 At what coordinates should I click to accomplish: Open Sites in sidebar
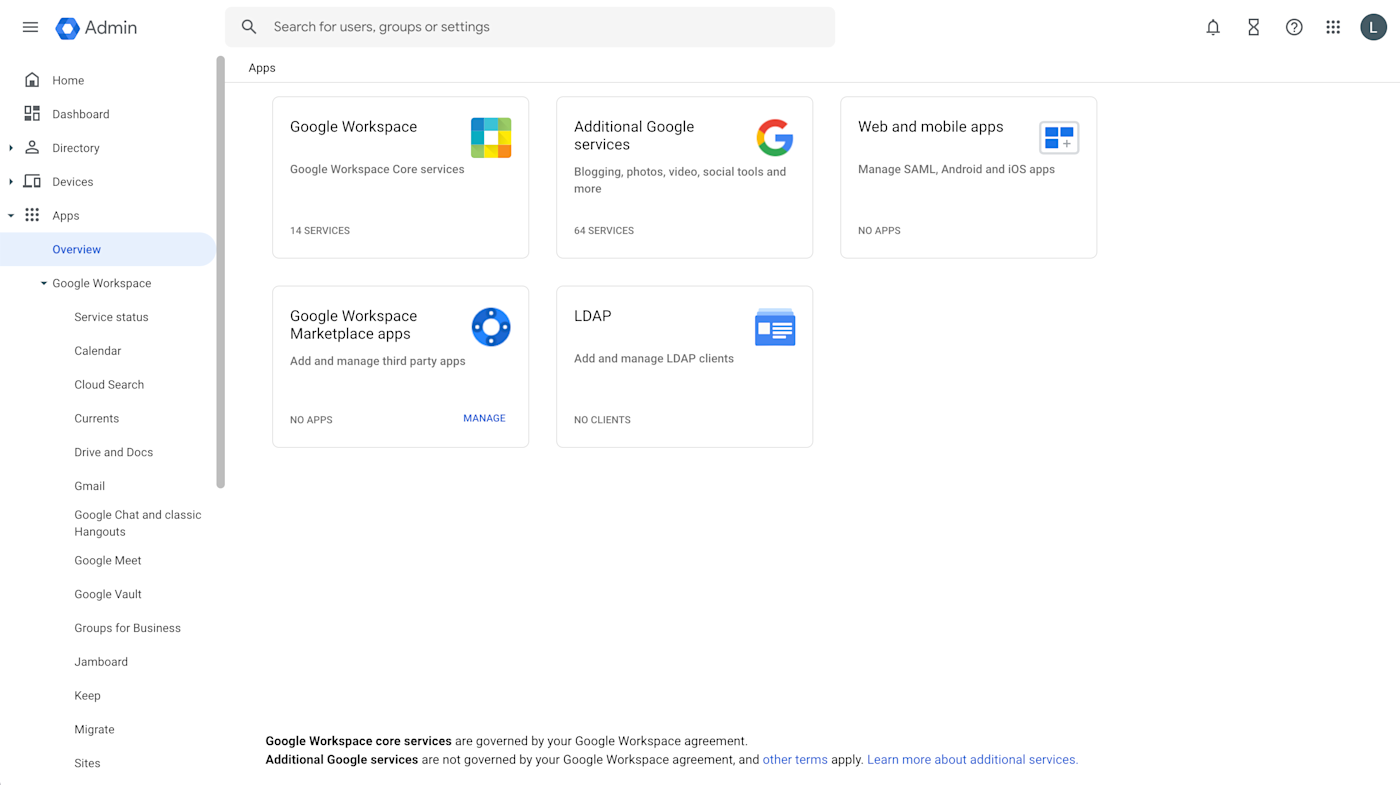pyautogui.click(x=87, y=763)
